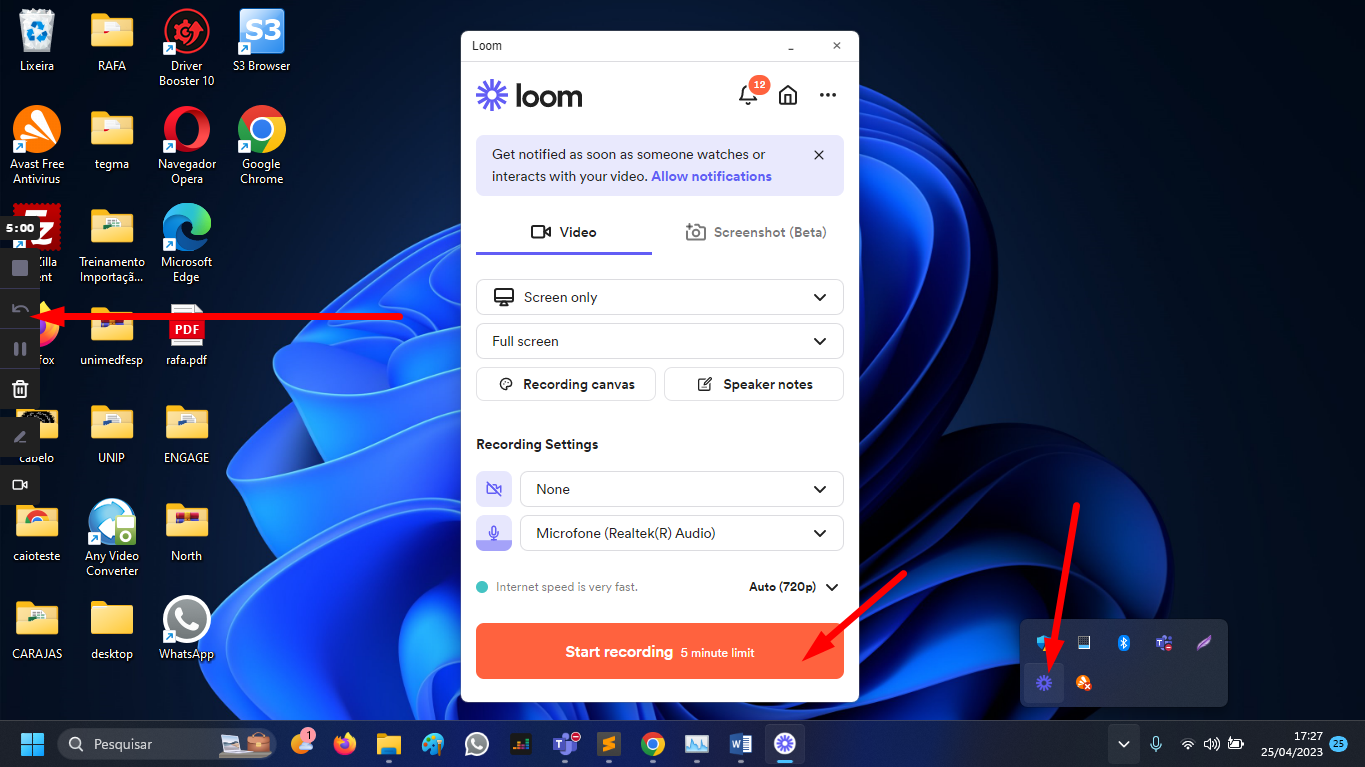The height and width of the screenshot is (767, 1365).
Task: Open the camera None dropdown
Action: pos(682,489)
